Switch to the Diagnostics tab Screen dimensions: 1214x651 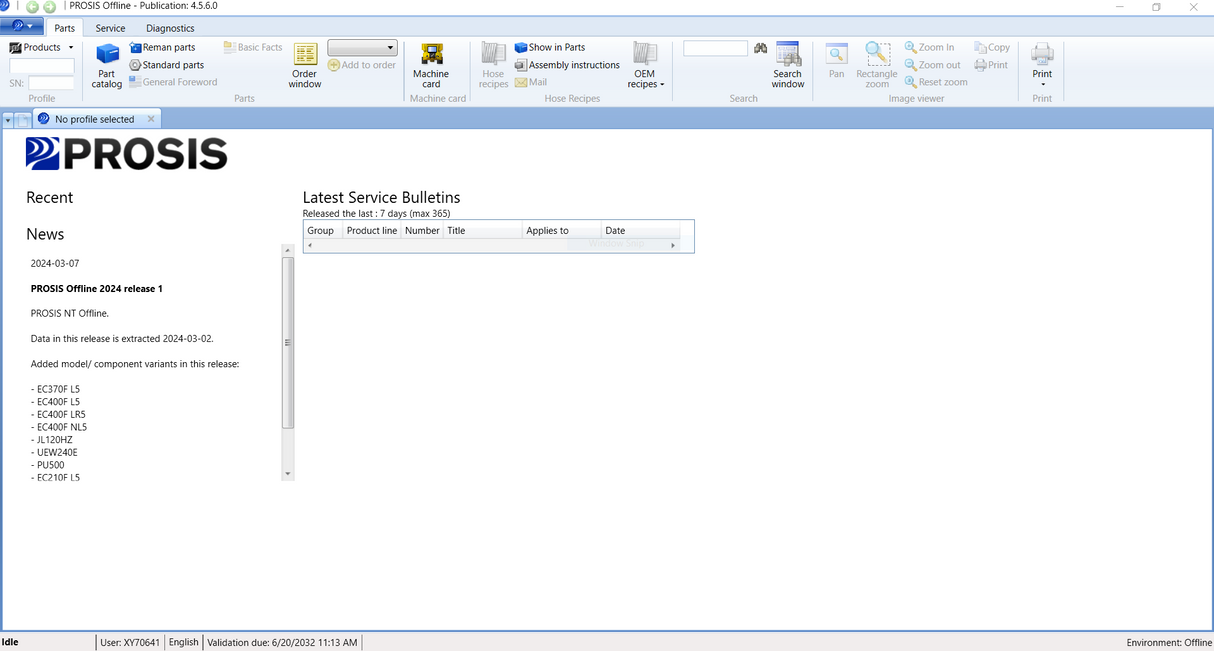coord(170,28)
